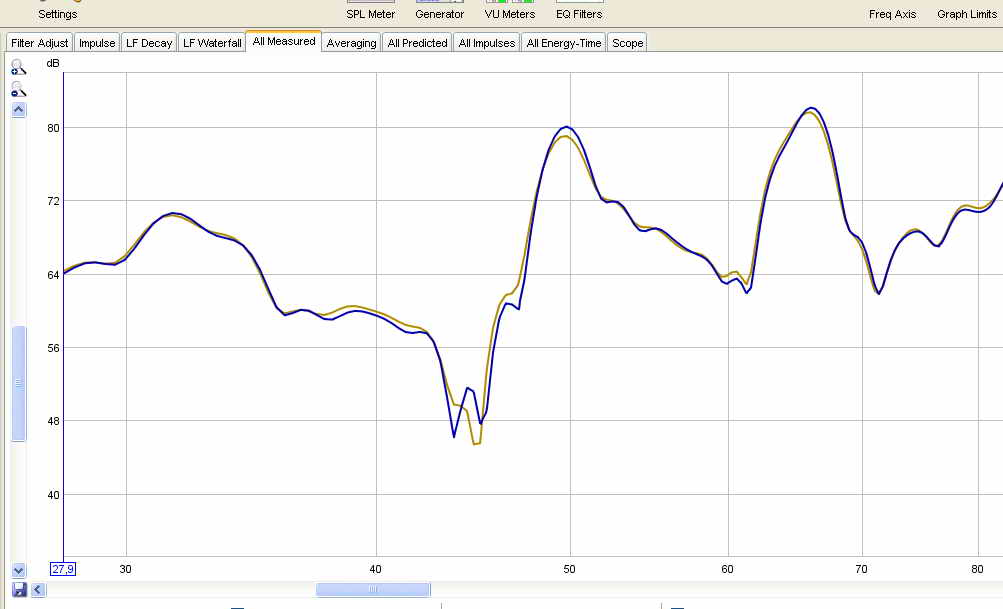Show the LF Waterfall tab

212,43
